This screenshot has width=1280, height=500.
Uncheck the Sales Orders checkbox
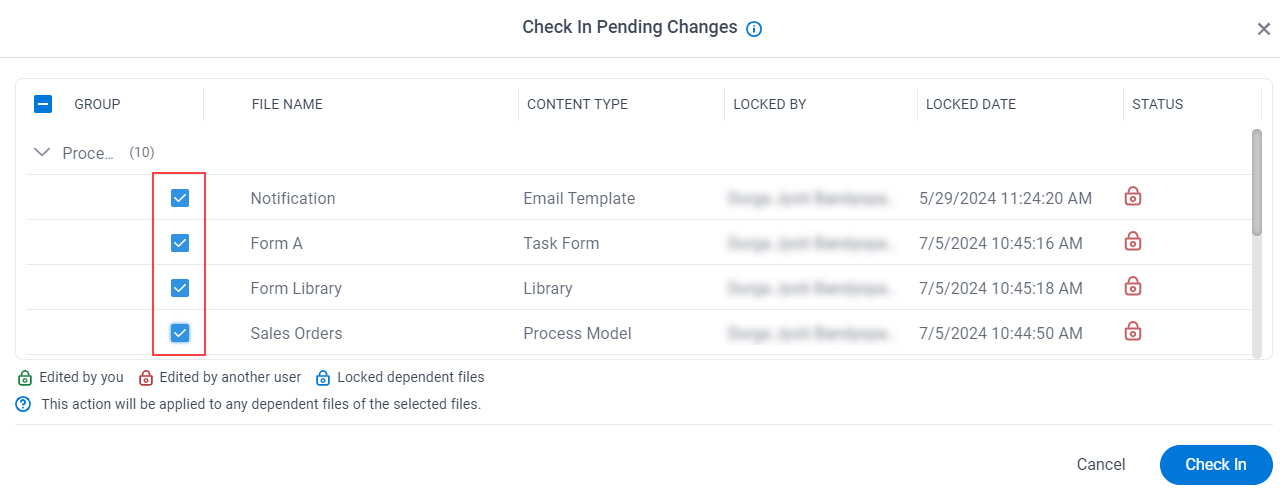point(180,333)
